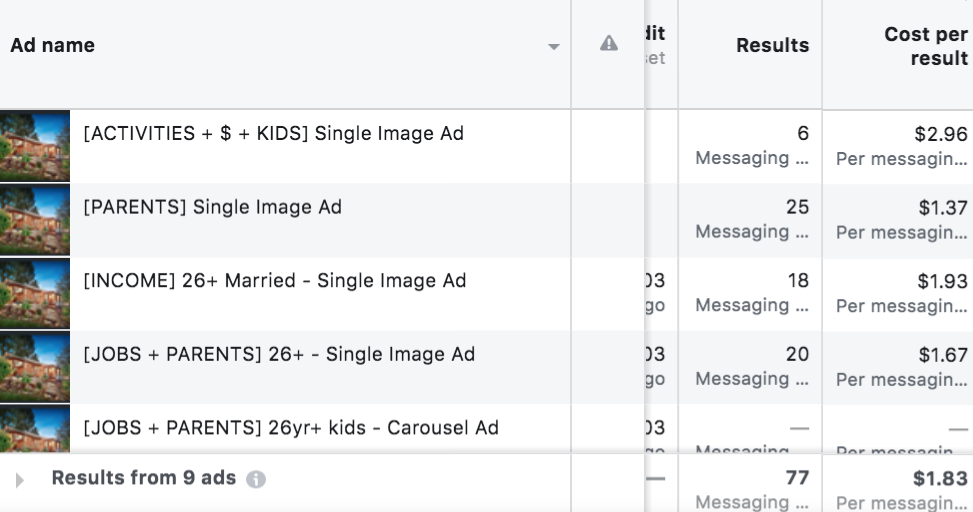Click the JOBS + PARENTS 26+ ad thumbnail
The width and height of the screenshot is (973, 512).
[x=35, y=367]
